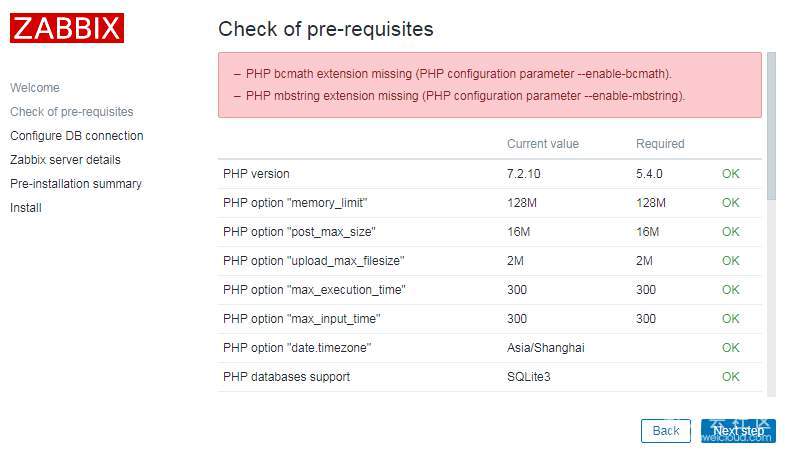Open Zabbix server details step
The image size is (785, 452).
coord(65,160)
